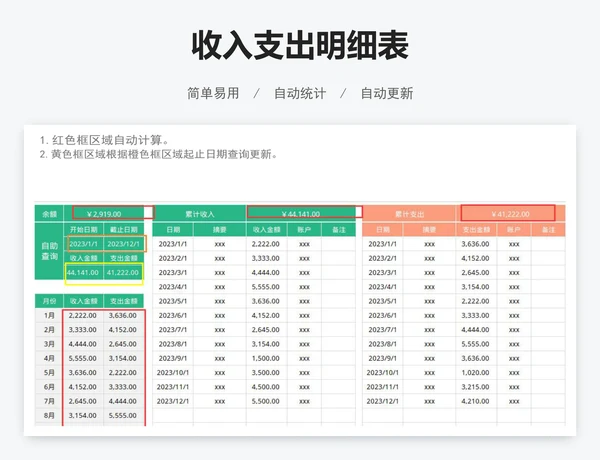600x460 pixels.
Task: Edit the start date 2023/1/1 in 自助查询
Action: click(x=83, y=244)
